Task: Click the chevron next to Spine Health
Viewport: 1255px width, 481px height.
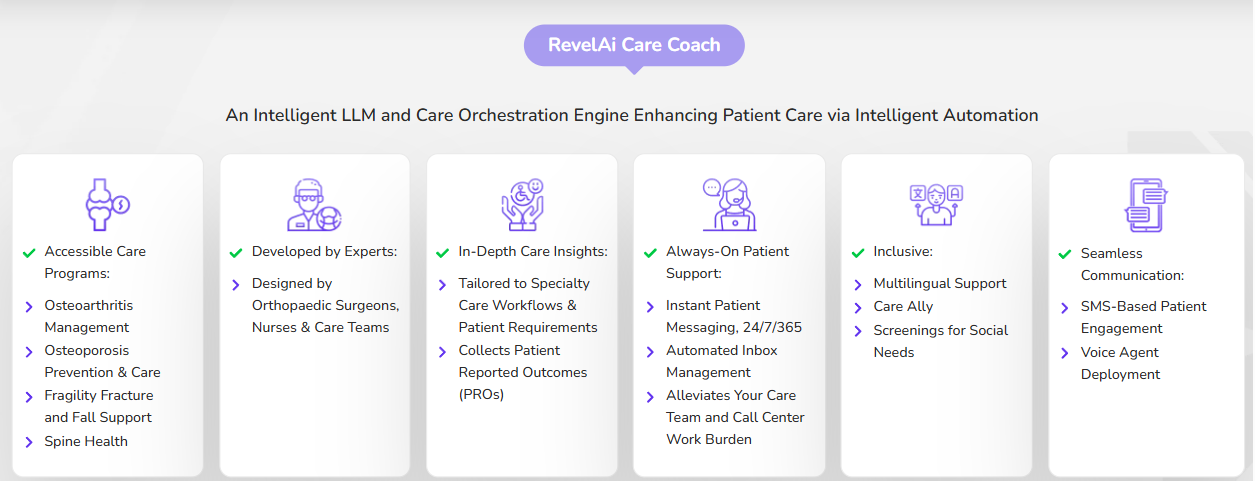Action: 29,442
